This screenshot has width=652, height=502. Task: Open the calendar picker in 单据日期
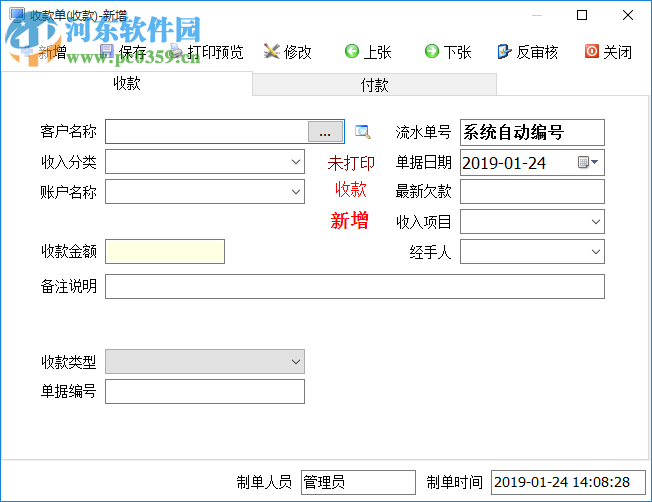pos(588,162)
